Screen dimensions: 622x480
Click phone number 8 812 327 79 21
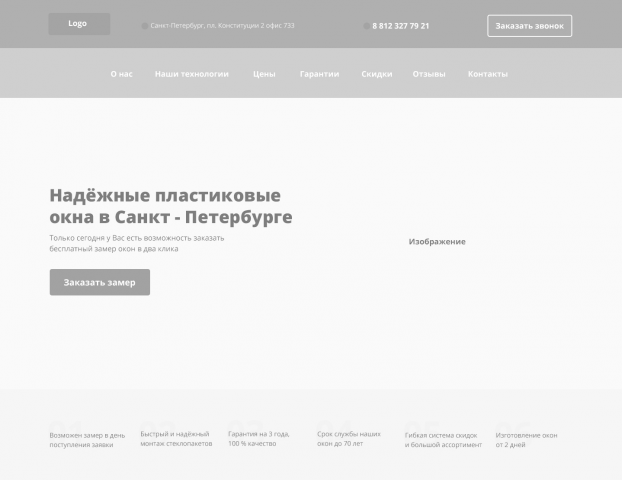(401, 26)
